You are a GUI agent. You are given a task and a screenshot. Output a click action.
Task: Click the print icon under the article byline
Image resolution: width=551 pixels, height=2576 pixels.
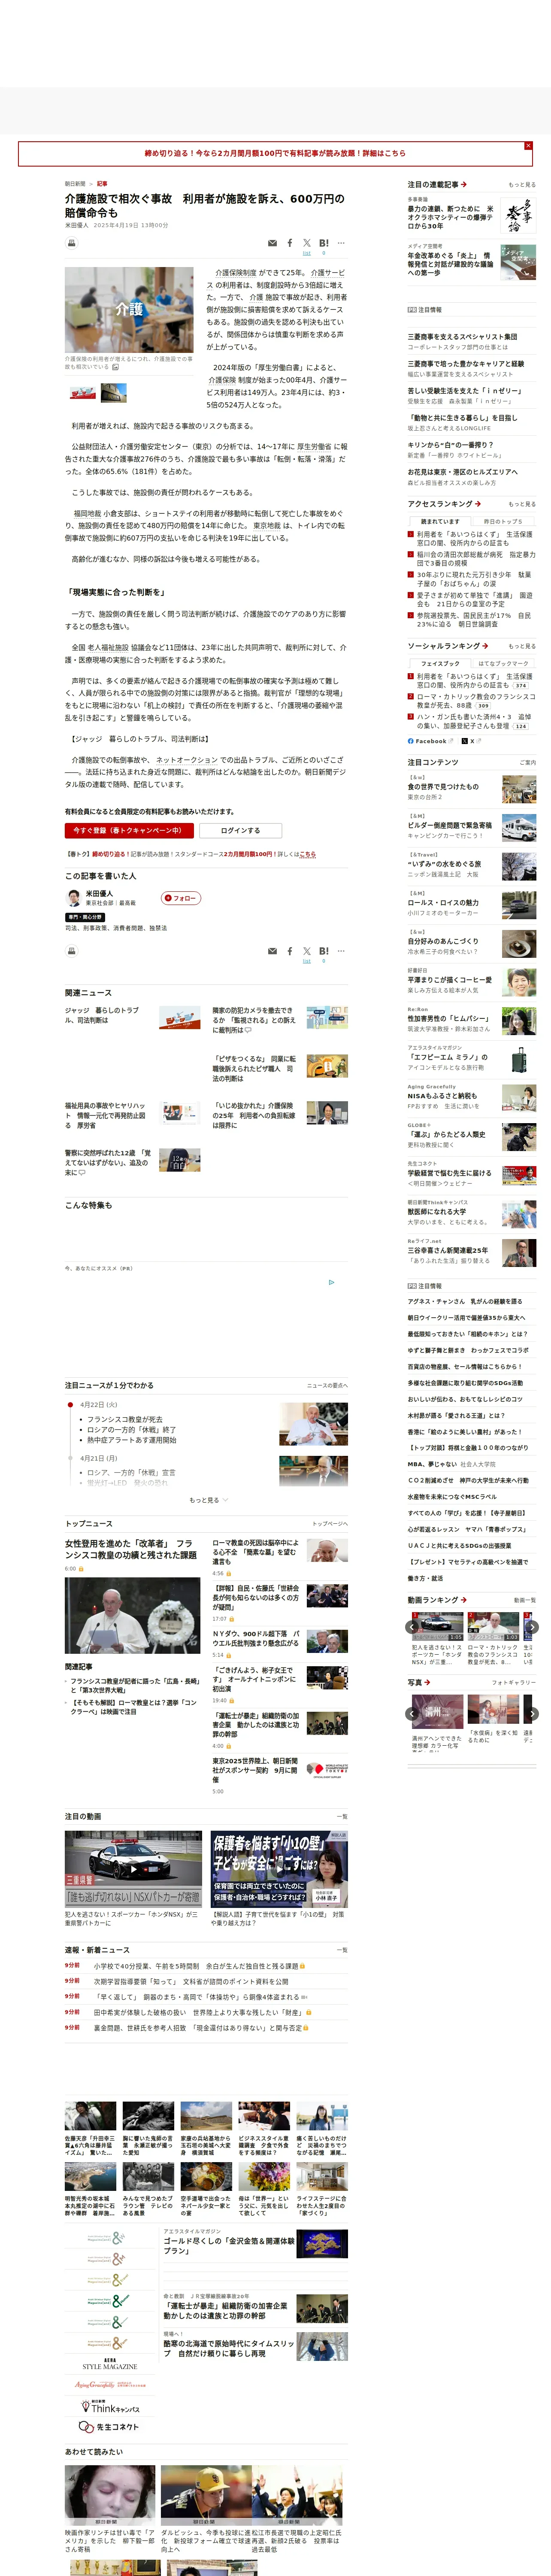[71, 243]
